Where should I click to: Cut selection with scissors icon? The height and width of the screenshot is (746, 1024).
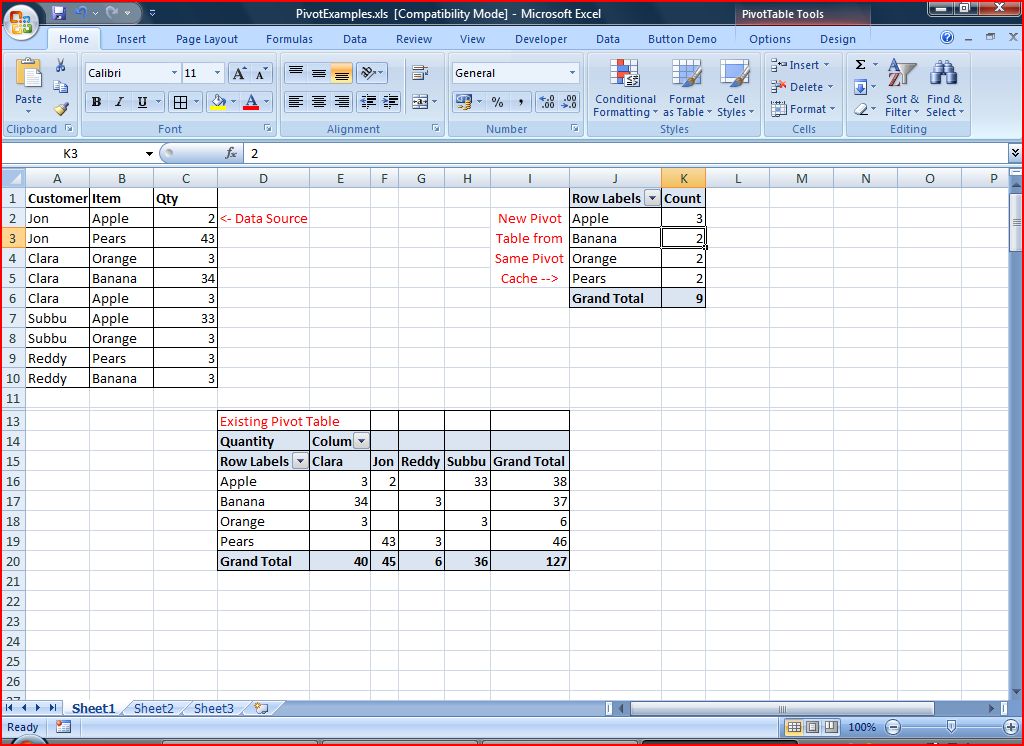[61, 65]
